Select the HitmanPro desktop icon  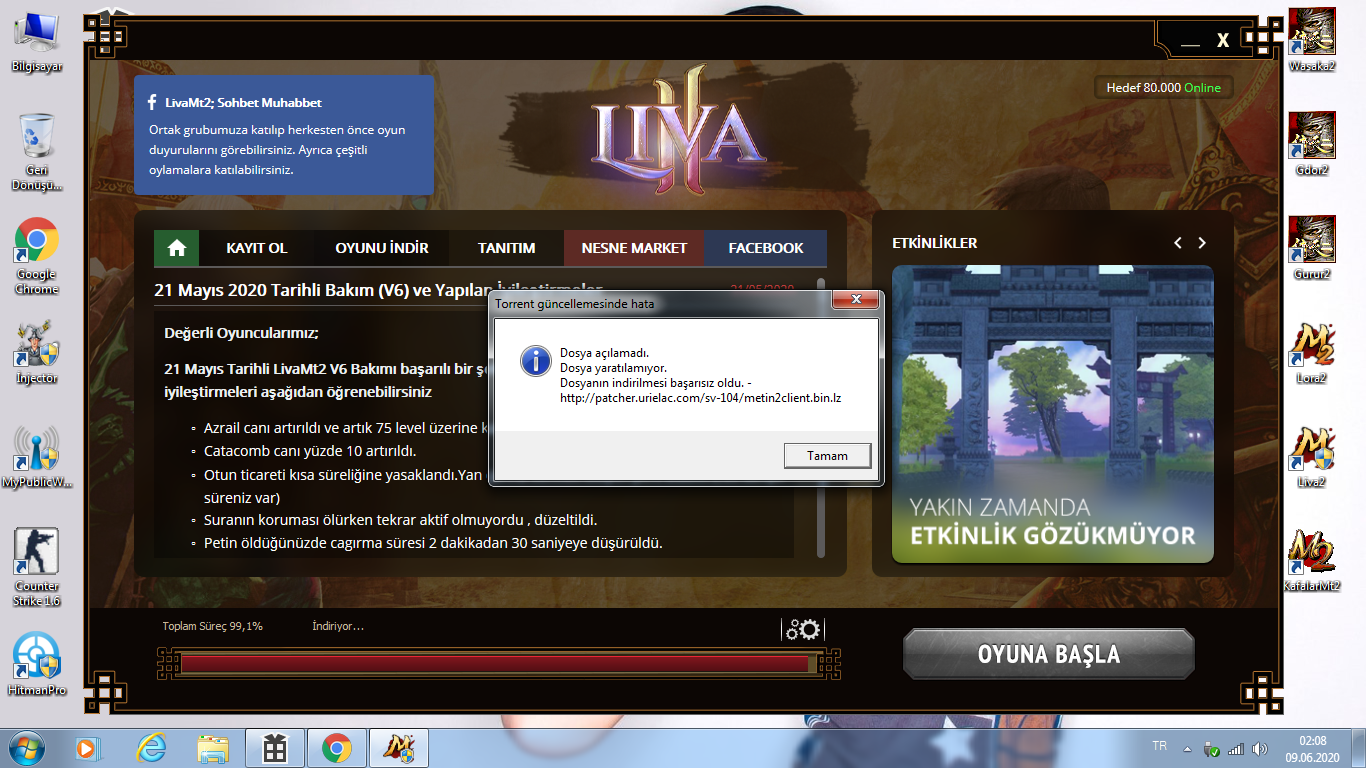[37, 664]
